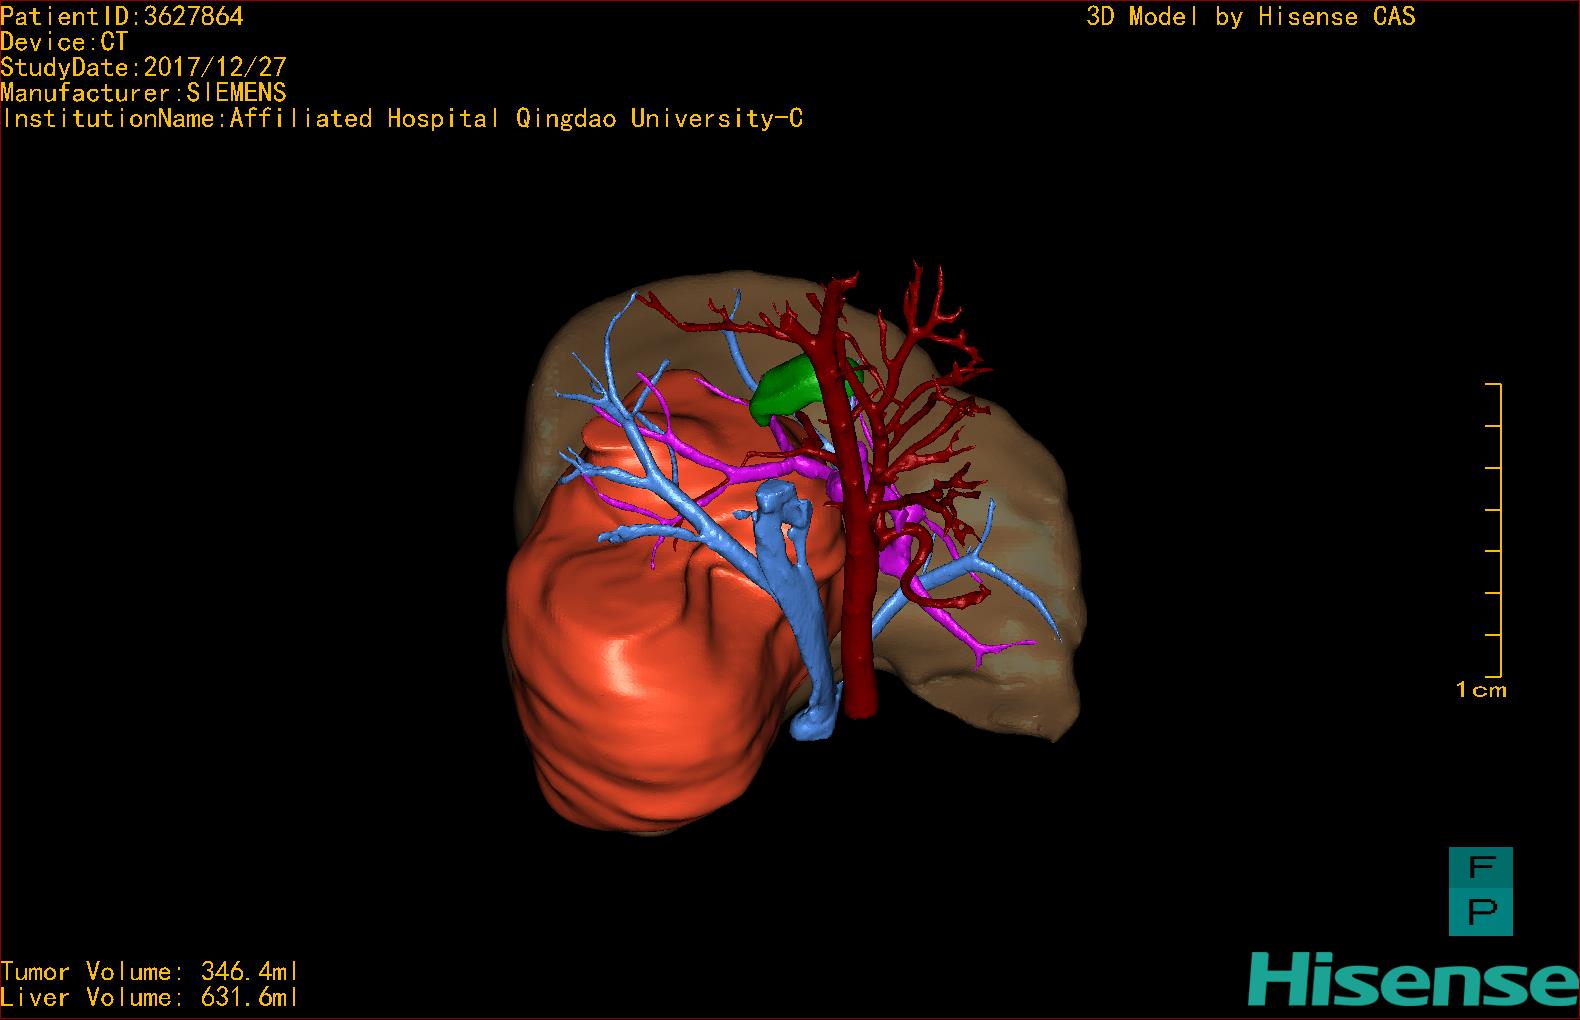Select the InstitutionName line of text
This screenshot has height=1020, width=1580.
(402, 119)
